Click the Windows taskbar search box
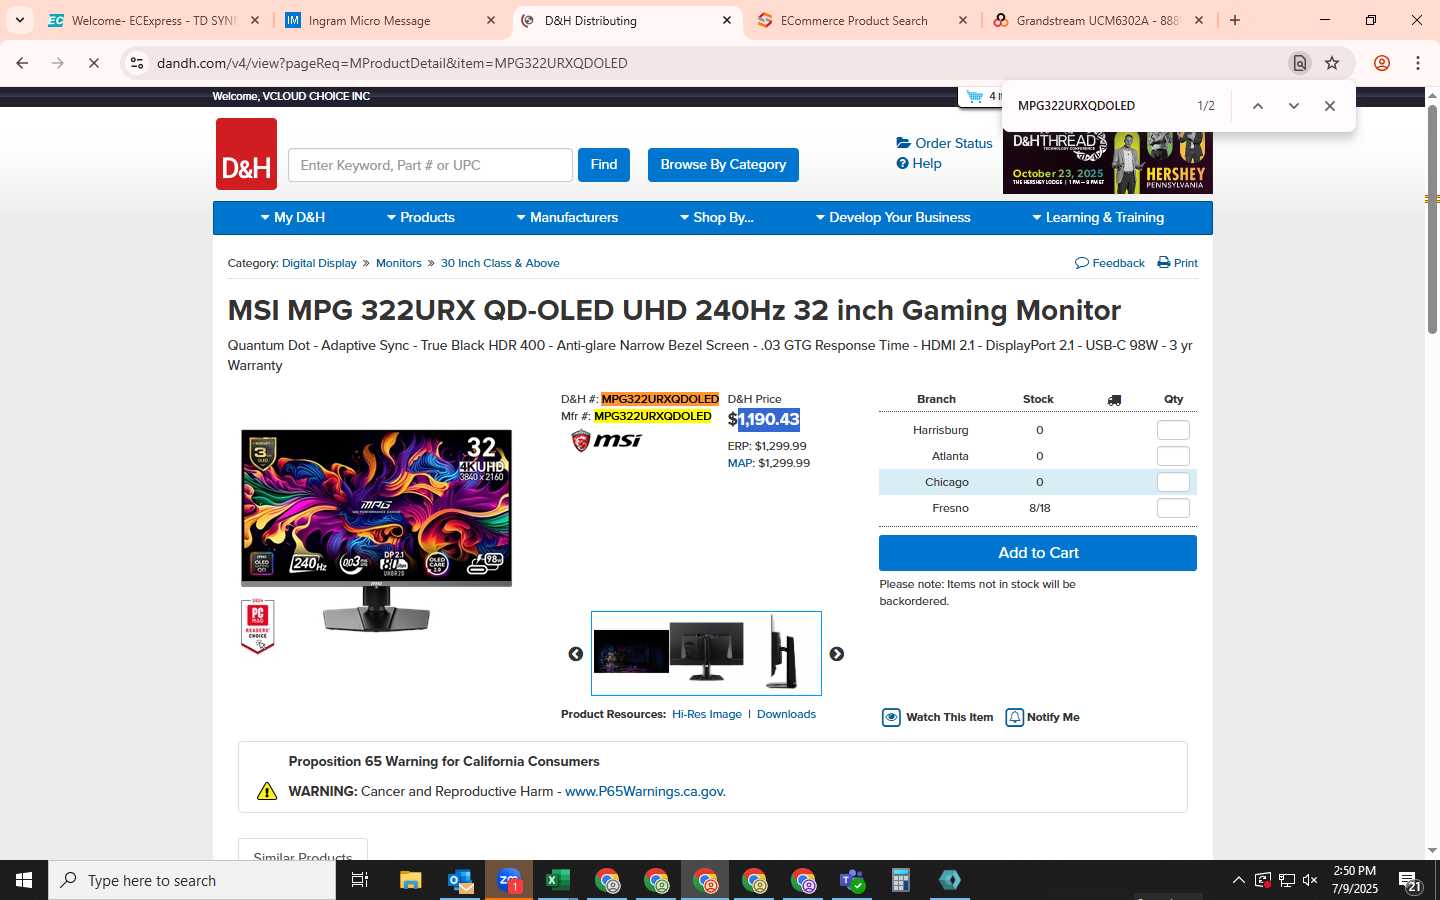1440x900 pixels. [192, 880]
